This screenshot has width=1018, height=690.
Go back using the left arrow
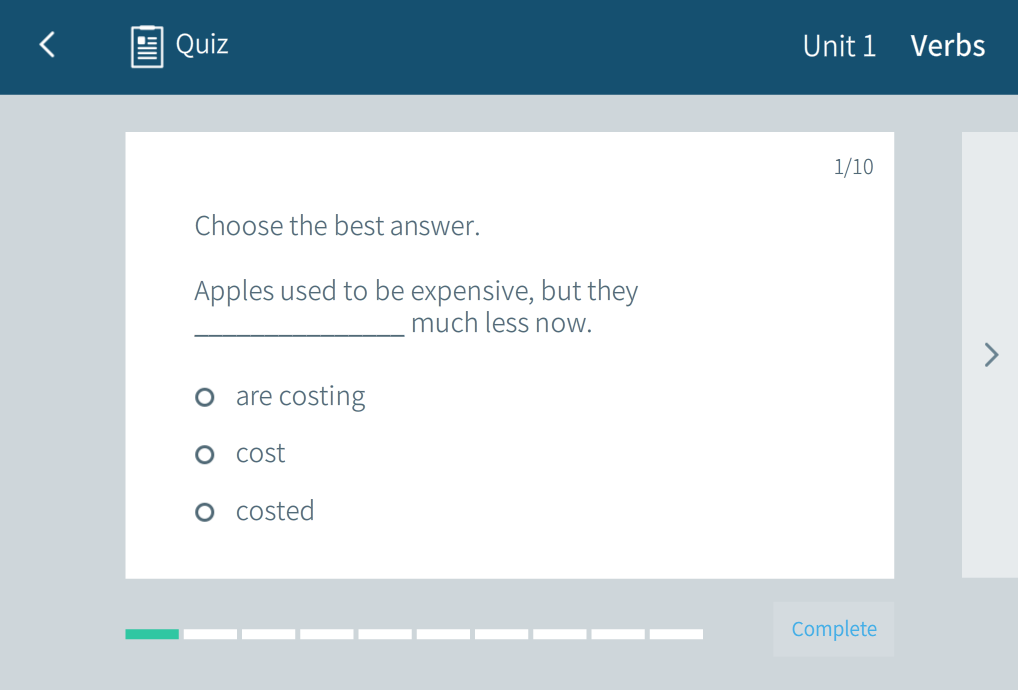coord(46,45)
